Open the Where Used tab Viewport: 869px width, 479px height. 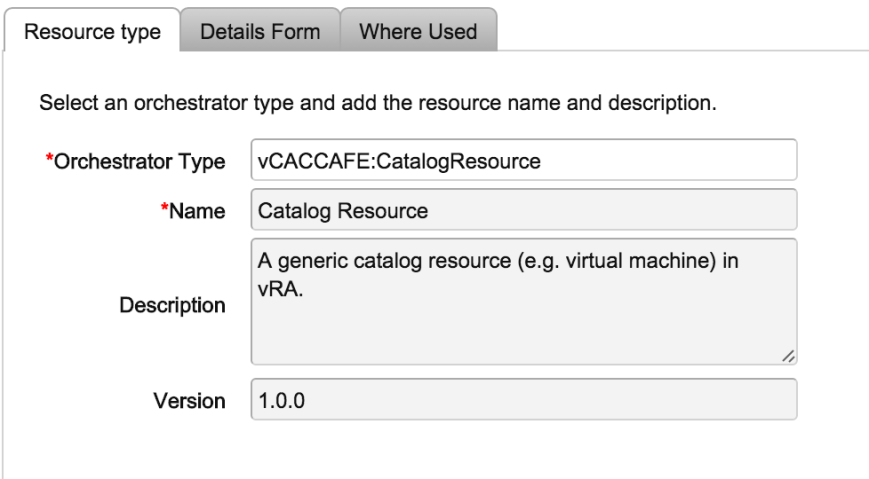pyautogui.click(x=418, y=31)
